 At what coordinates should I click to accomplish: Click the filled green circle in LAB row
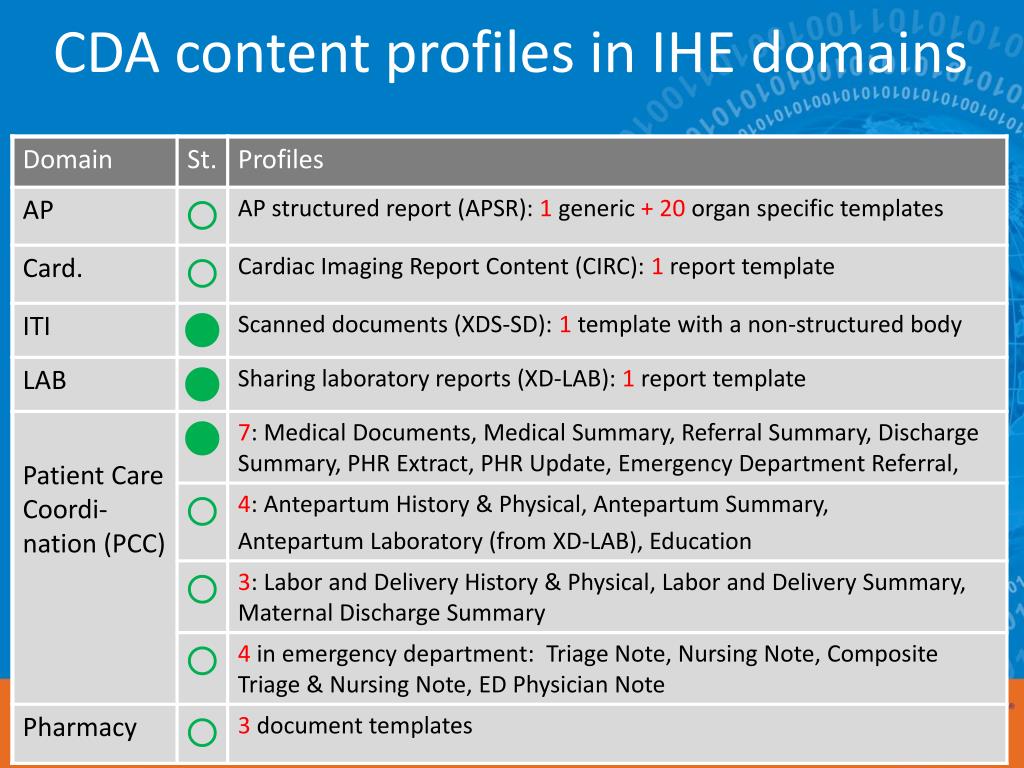click(202, 384)
